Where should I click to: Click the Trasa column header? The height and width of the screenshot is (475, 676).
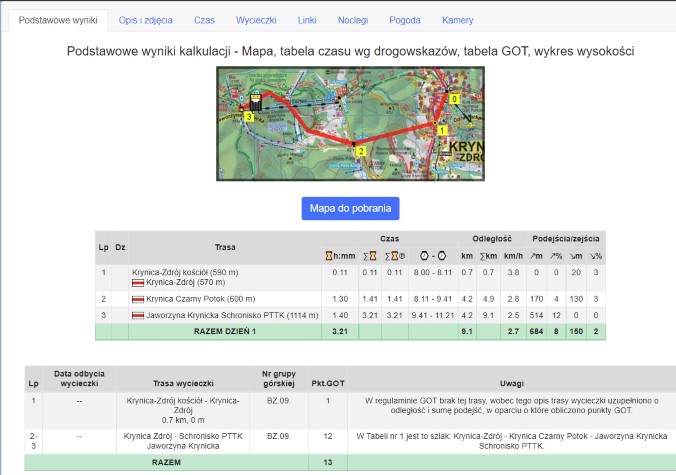225,247
